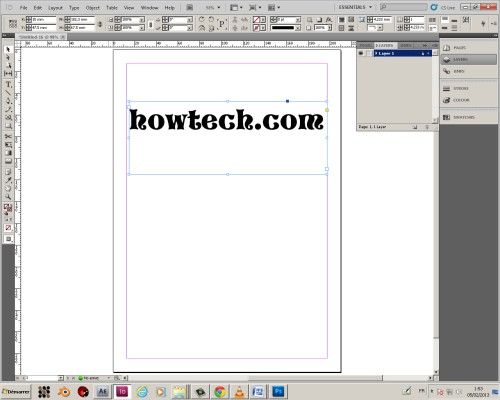The width and height of the screenshot is (500, 400).
Task: Open the Type menu
Action: pos(74,7)
